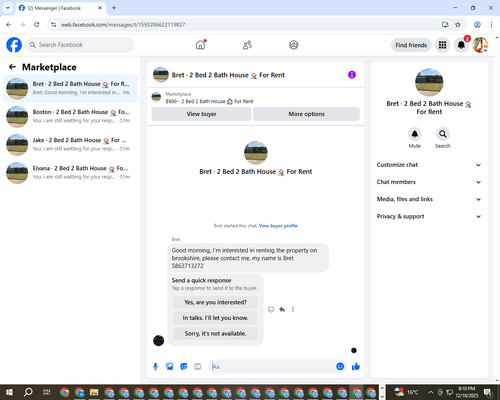The width and height of the screenshot is (500, 400).
Task: Record a voice clip microphone icon
Action: pyautogui.click(x=155, y=367)
